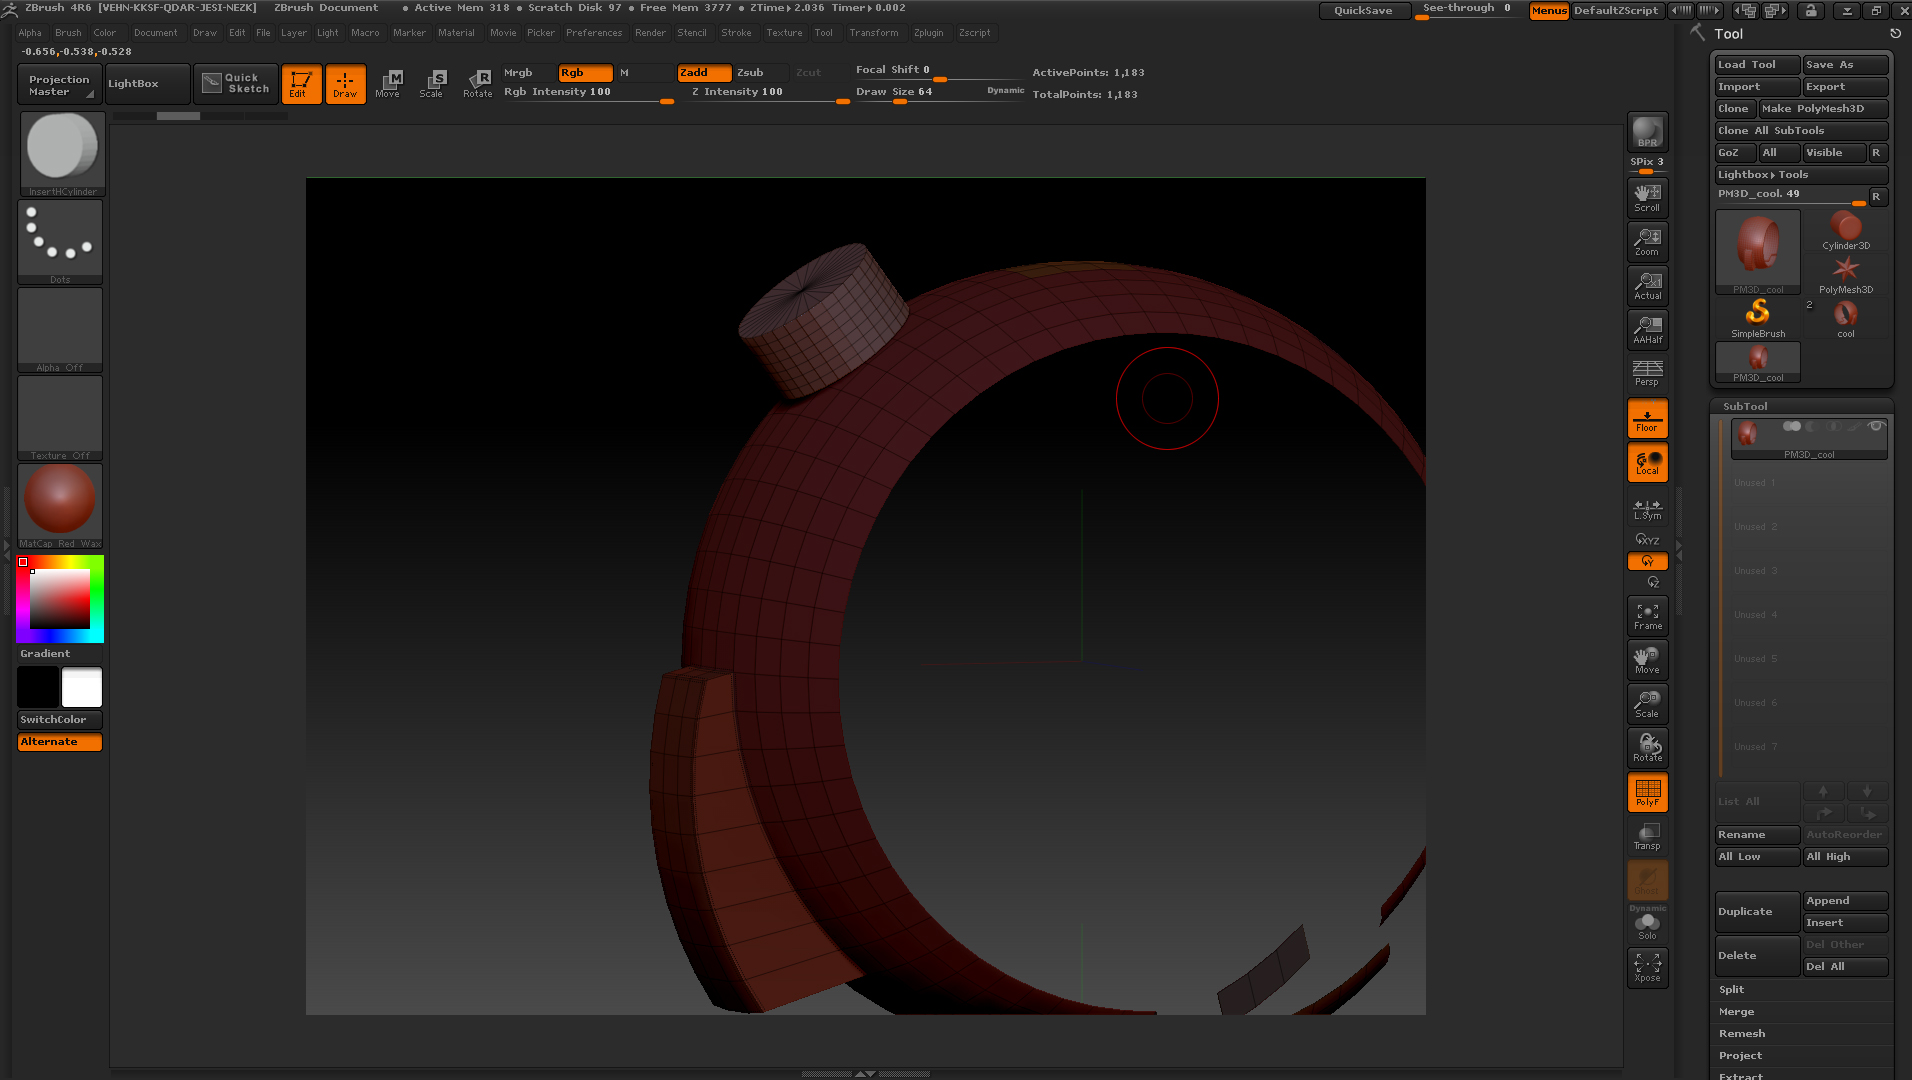Click the Frame view icon
1912x1080 pixels.
point(1647,616)
